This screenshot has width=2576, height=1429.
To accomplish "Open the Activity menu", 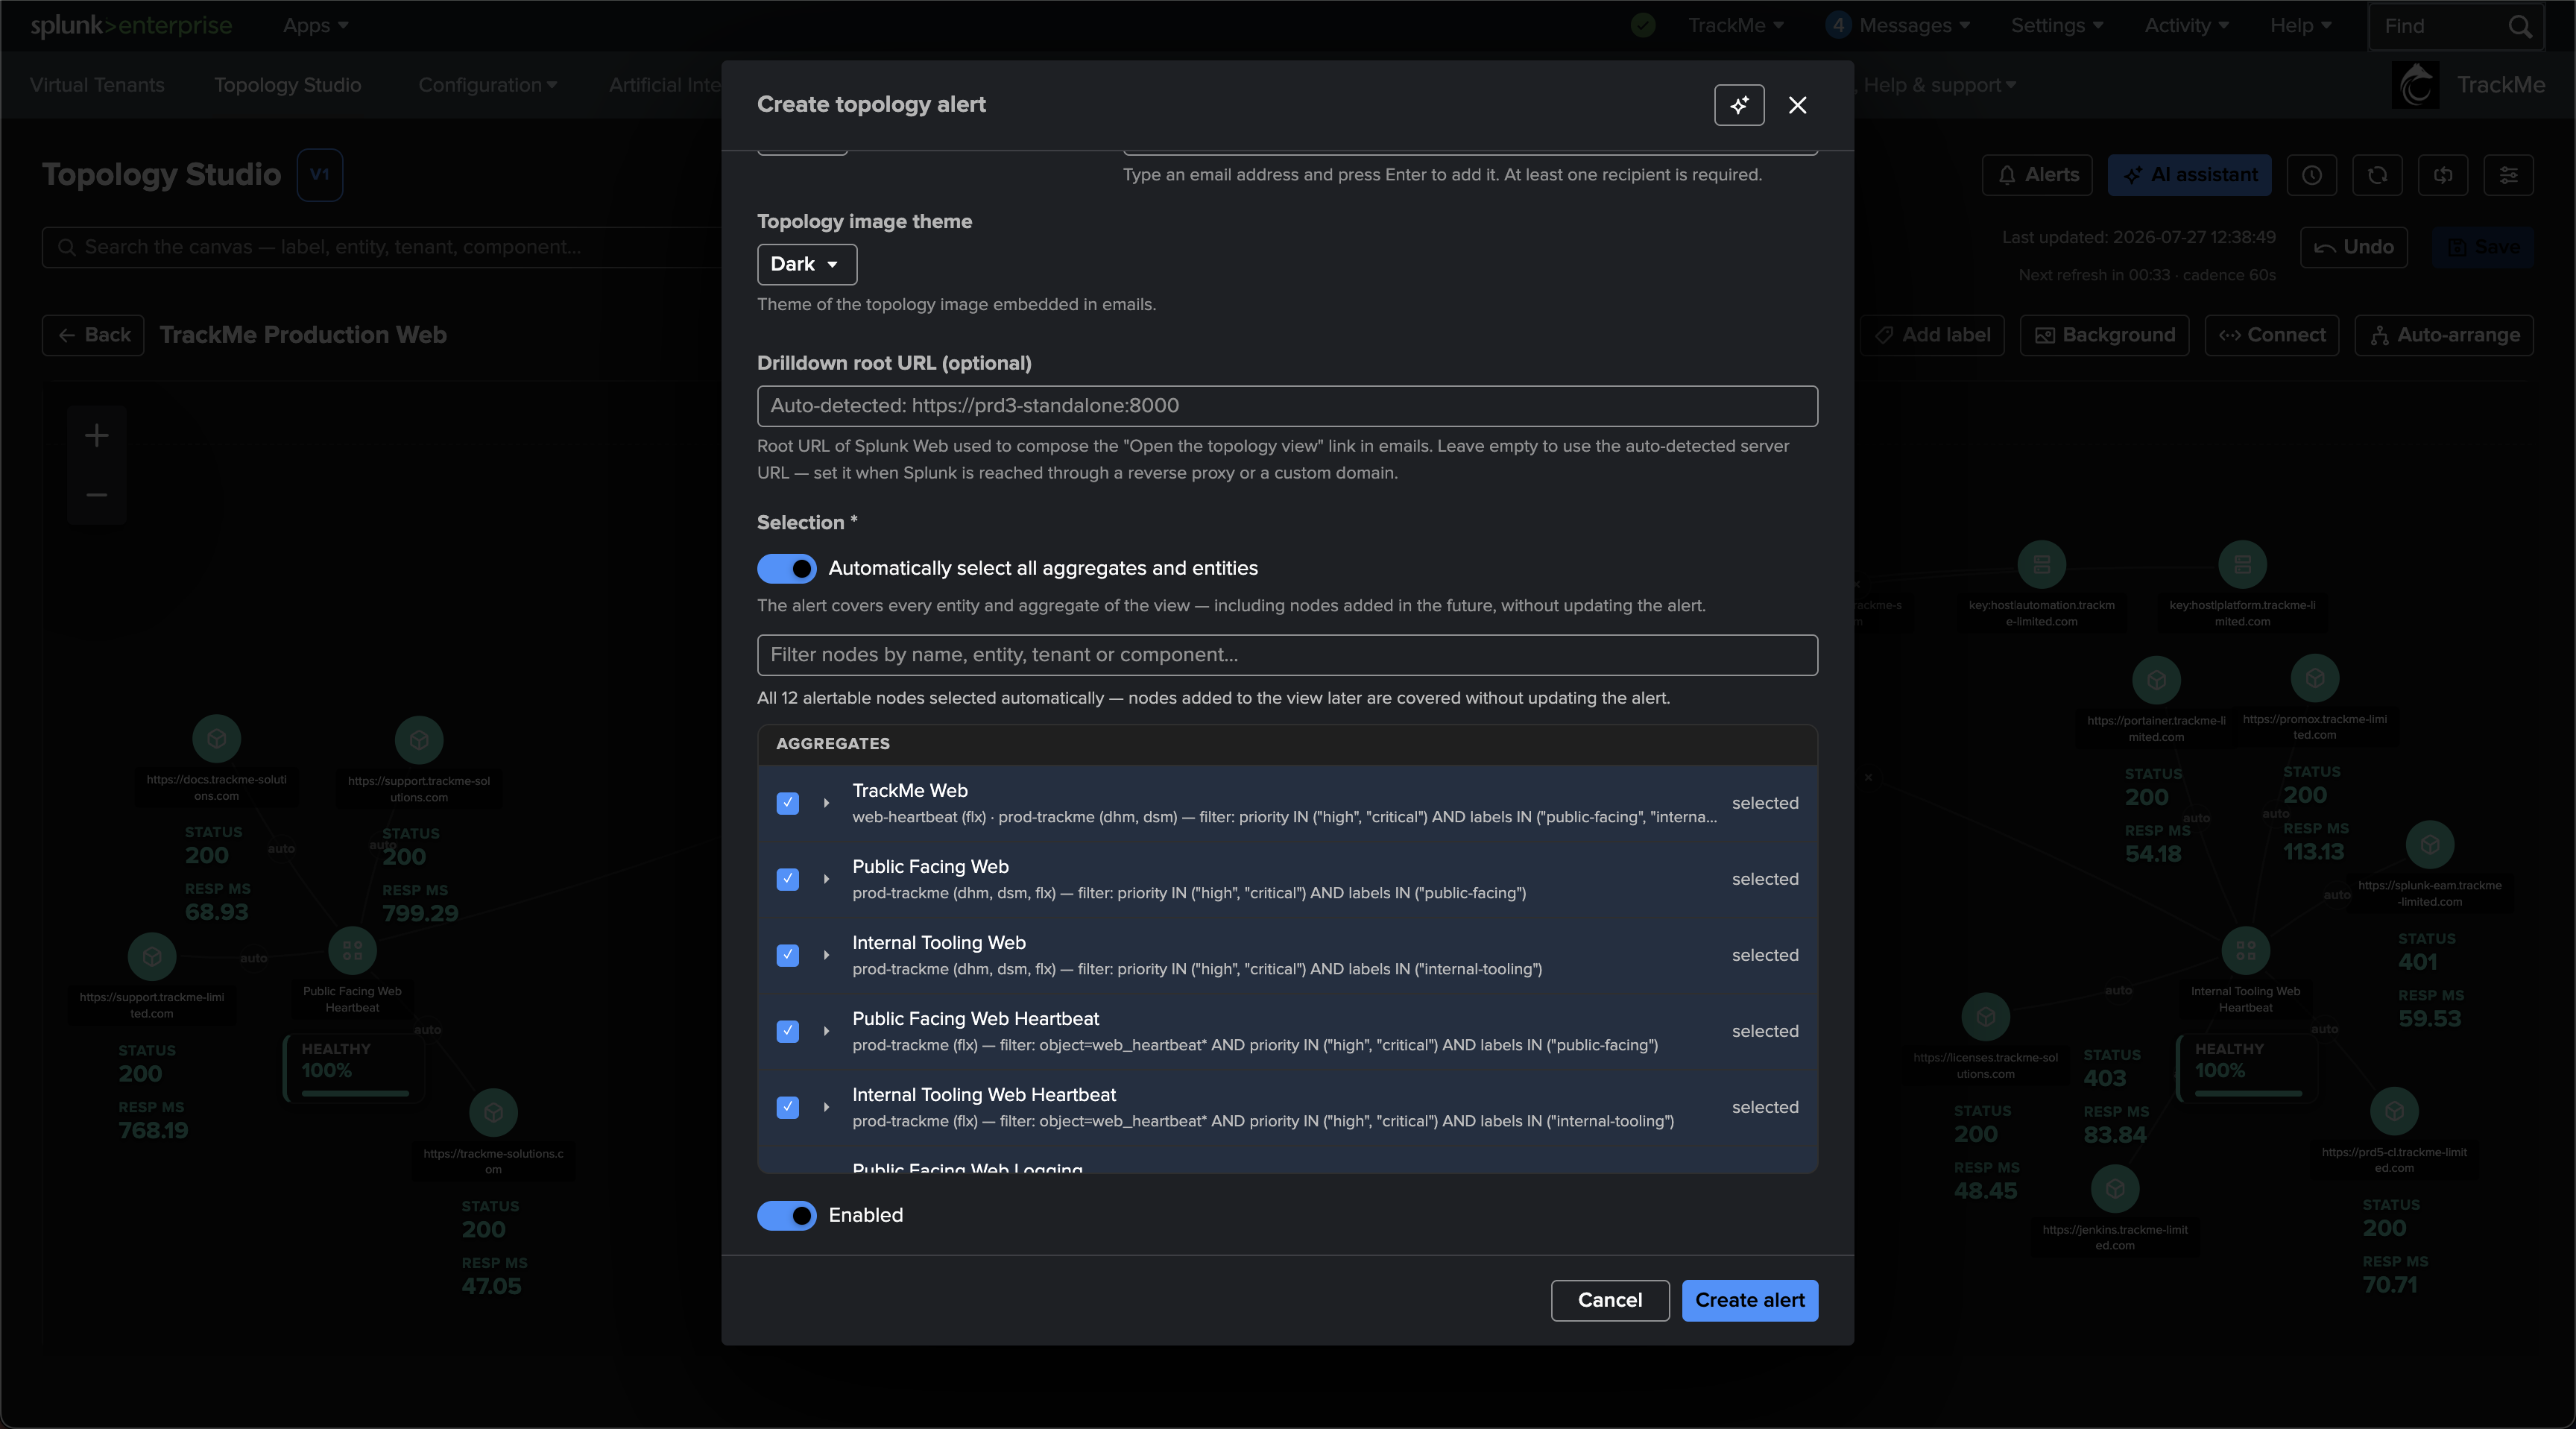I will [2186, 26].
